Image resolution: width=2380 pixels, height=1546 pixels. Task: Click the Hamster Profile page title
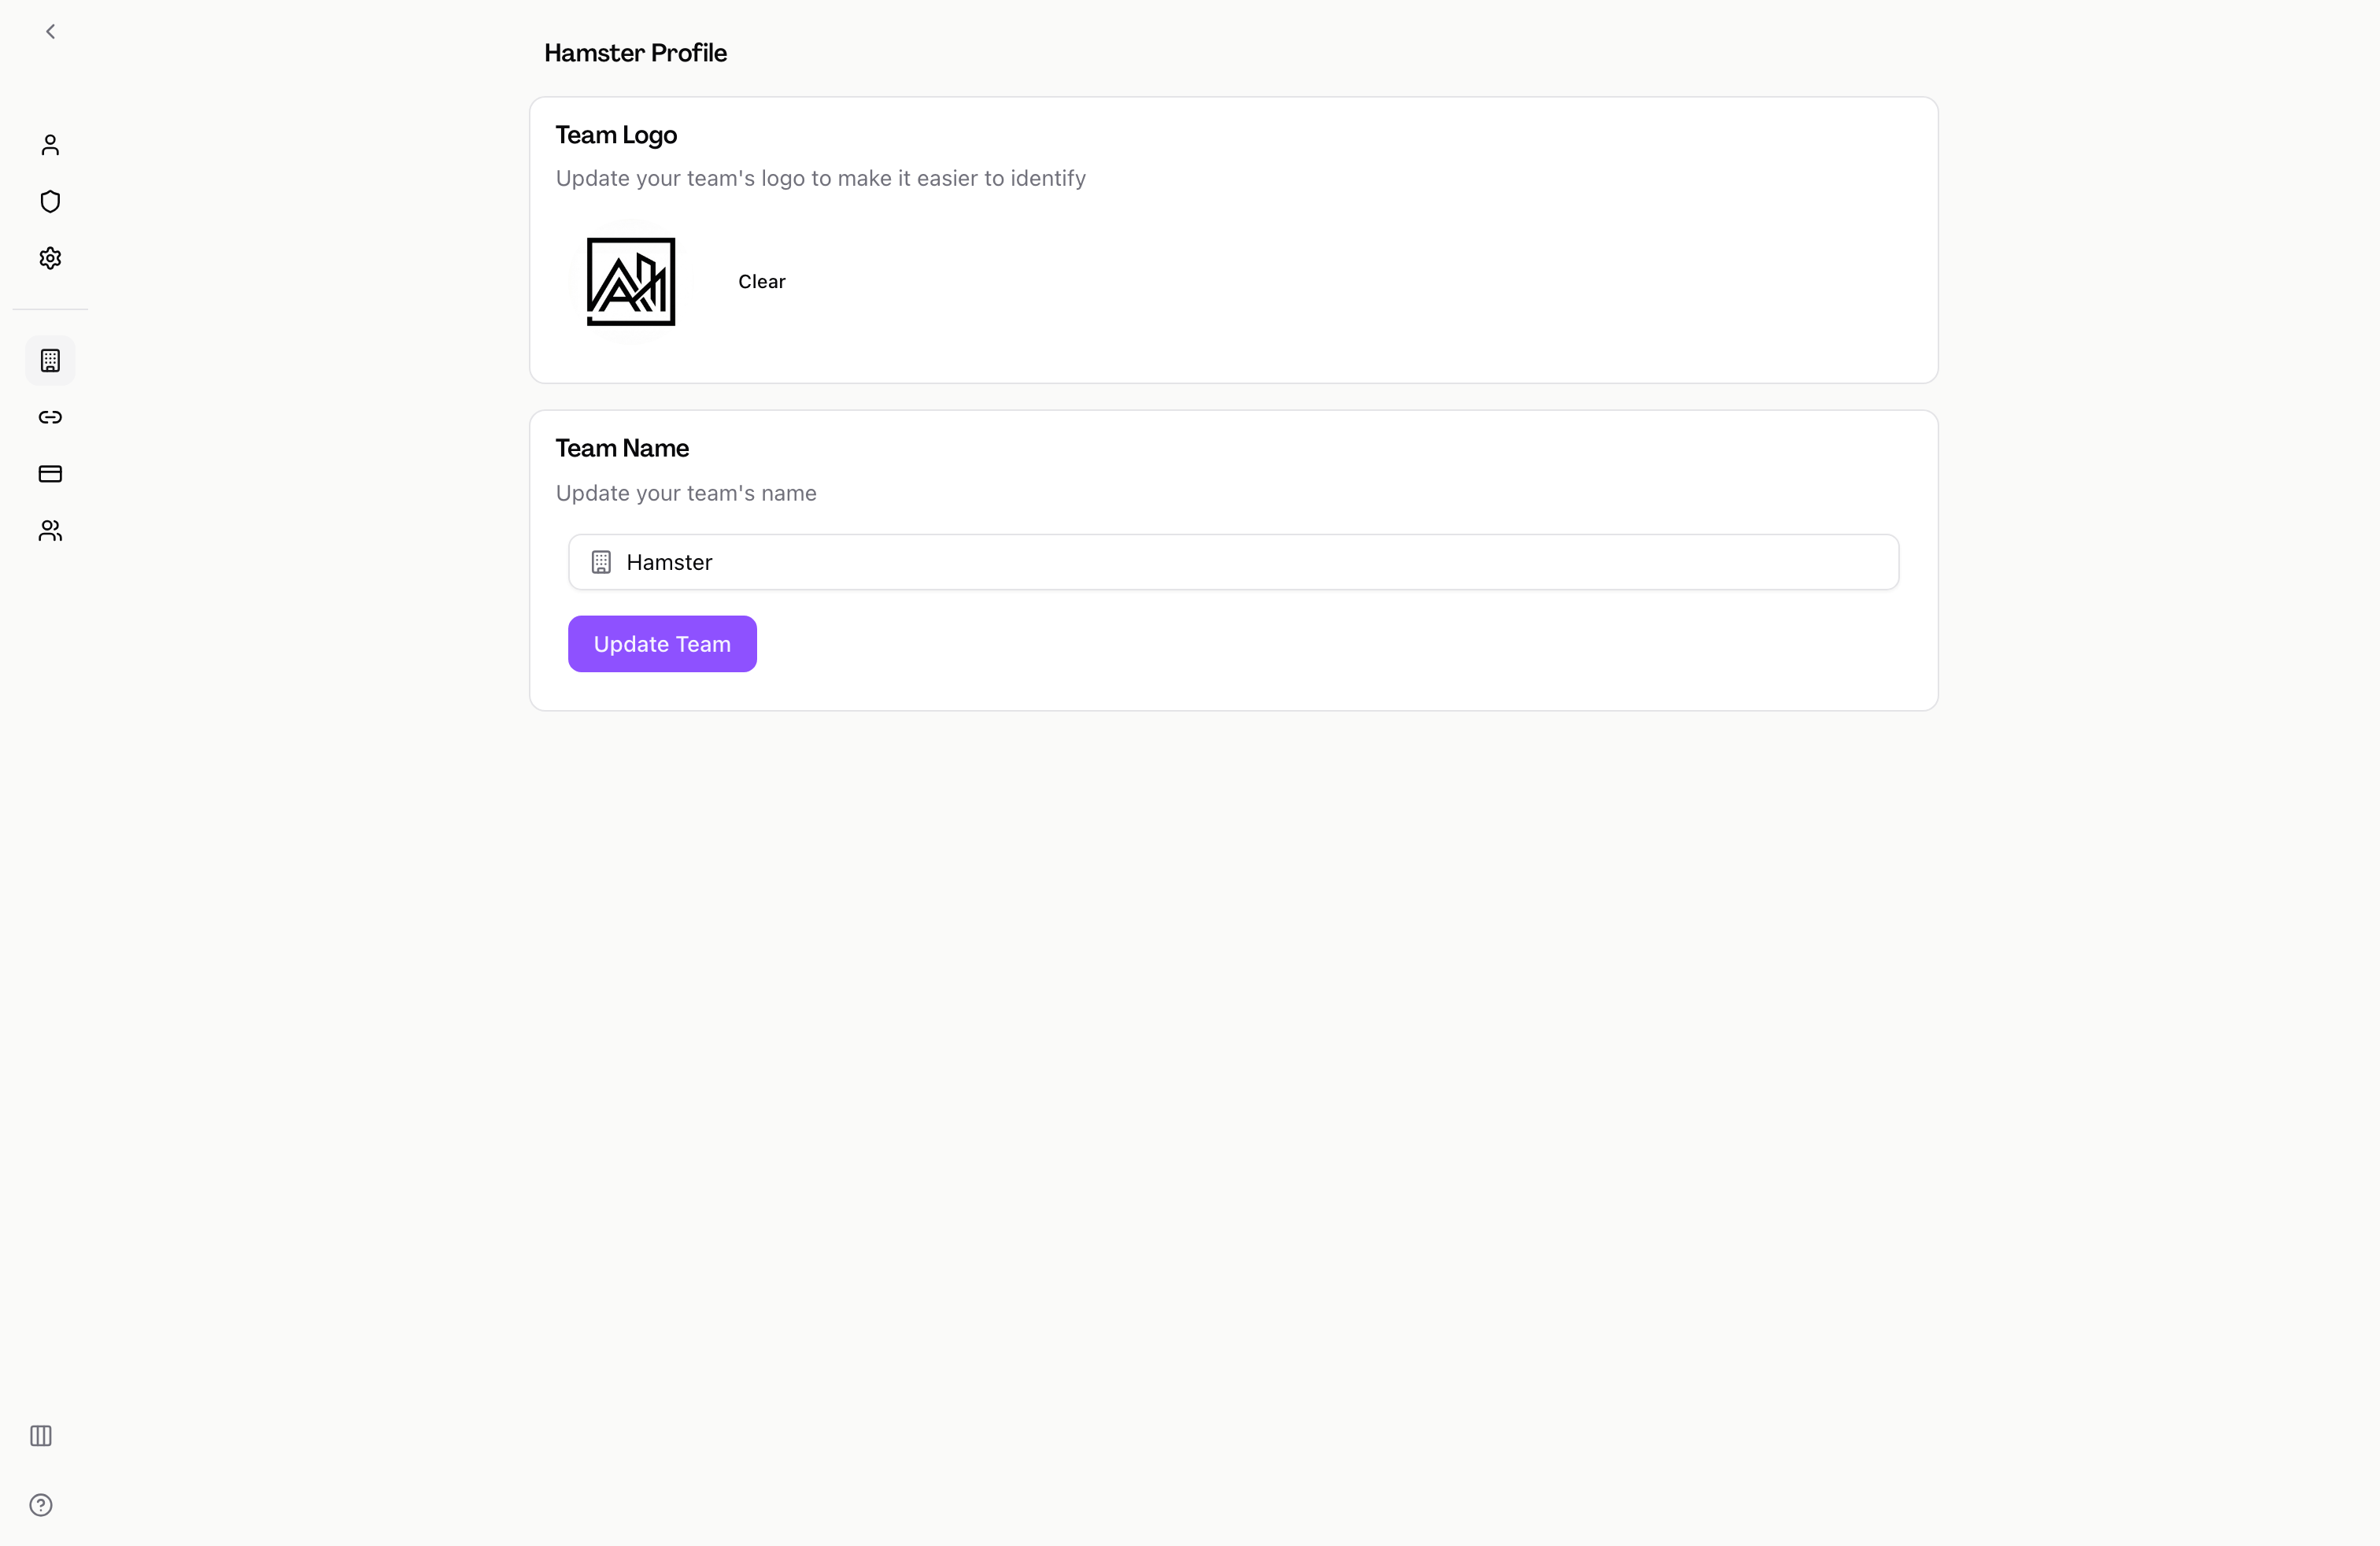[x=635, y=53]
